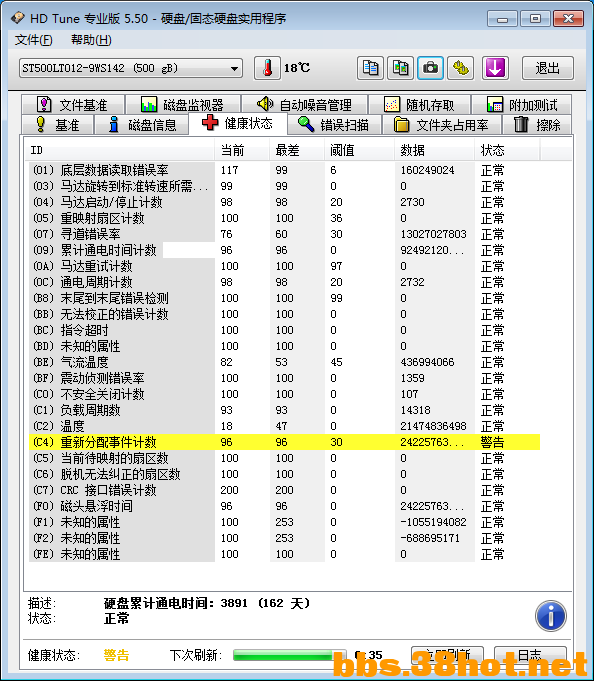
Task: Click the blue information icon
Action: pyautogui.click(x=551, y=616)
